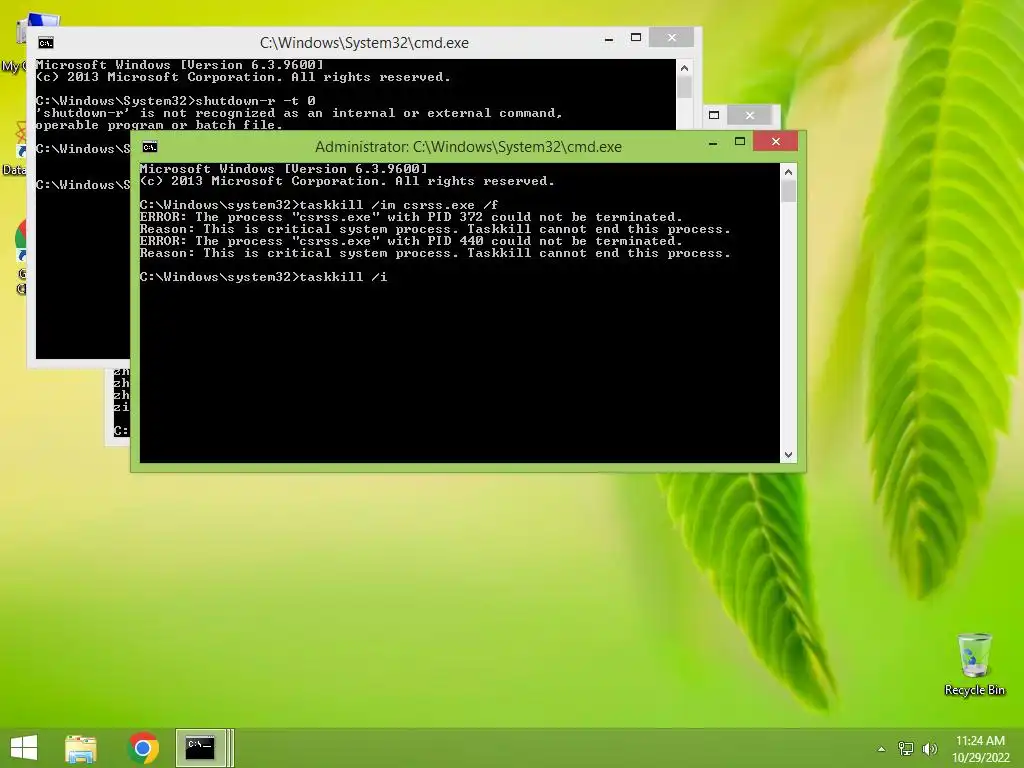Click the Administrator cmd scrollbar down arrow
The image size is (1024, 768).
[788, 455]
